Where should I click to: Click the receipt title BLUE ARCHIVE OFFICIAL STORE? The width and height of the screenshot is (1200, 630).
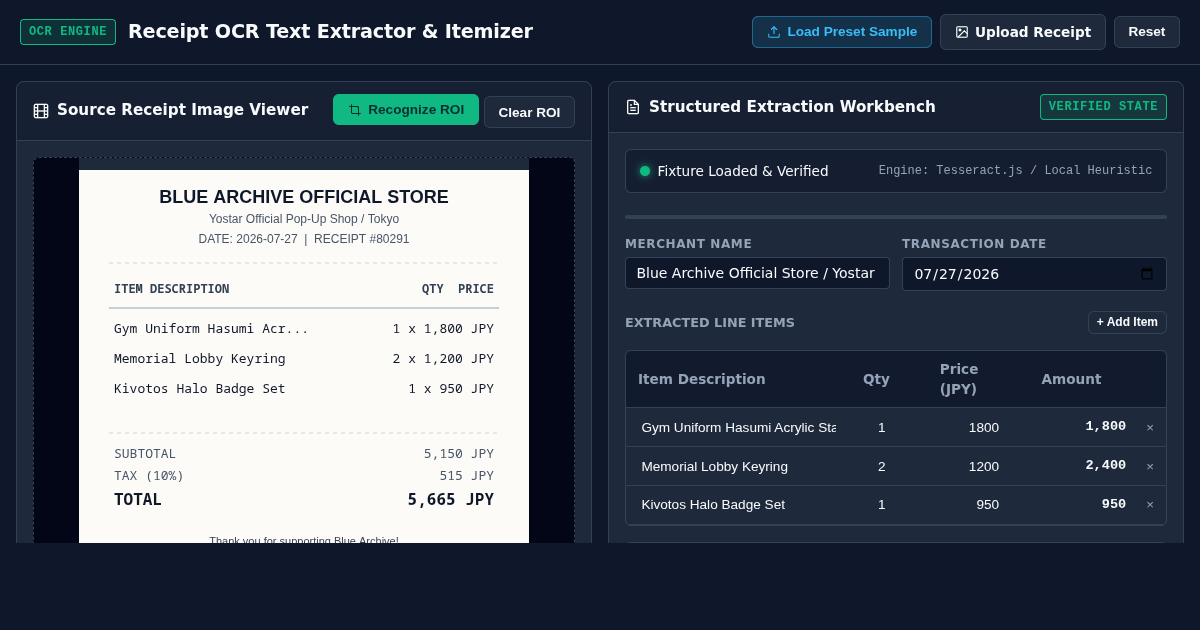[x=304, y=197]
